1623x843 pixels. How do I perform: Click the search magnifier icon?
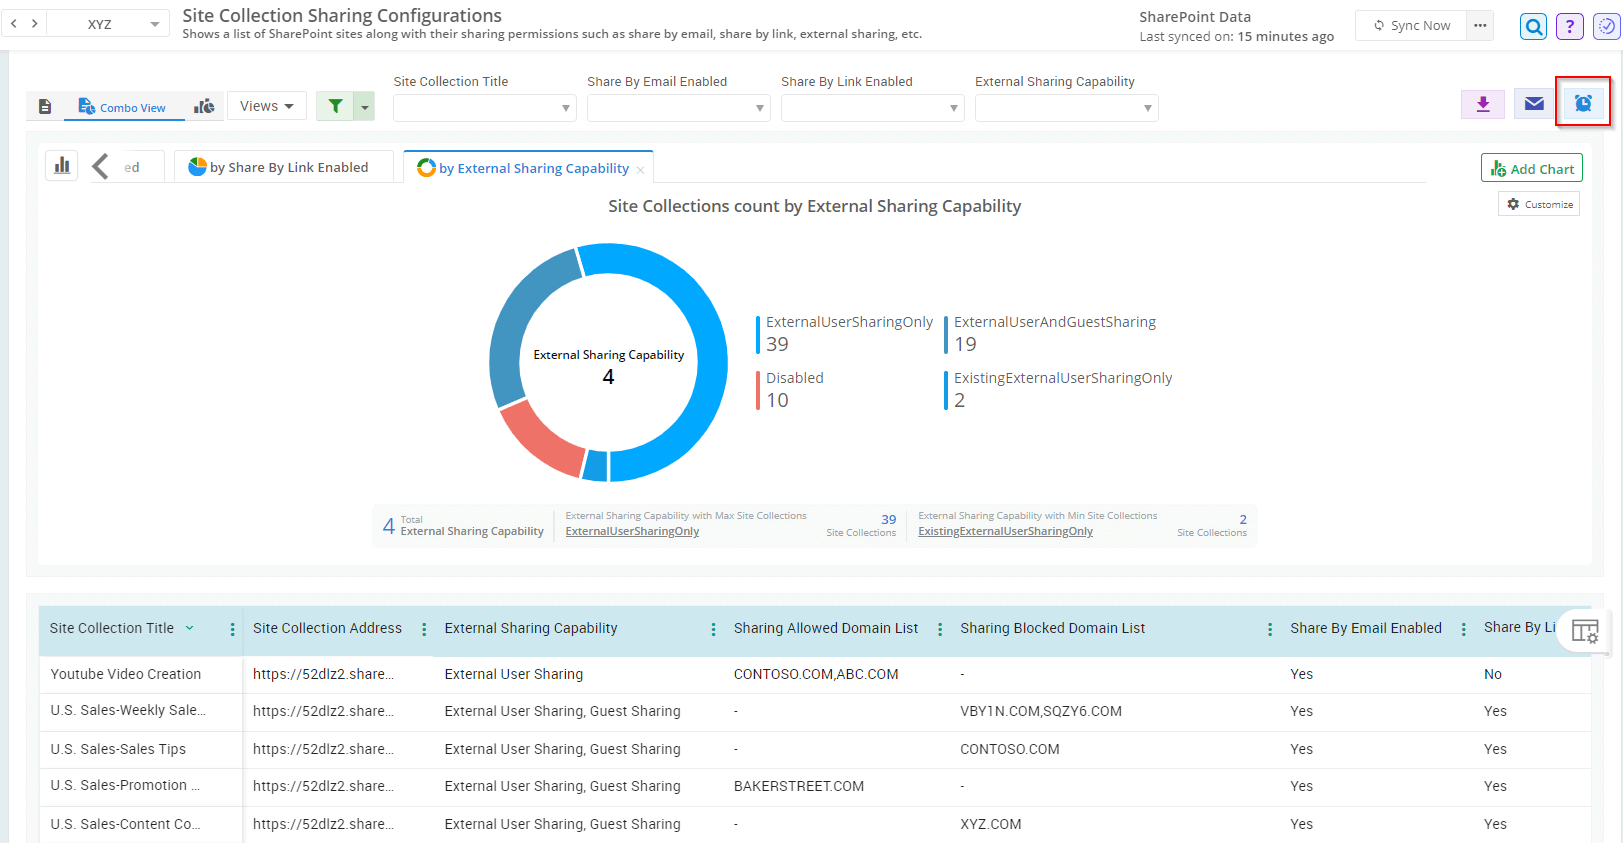(x=1532, y=26)
